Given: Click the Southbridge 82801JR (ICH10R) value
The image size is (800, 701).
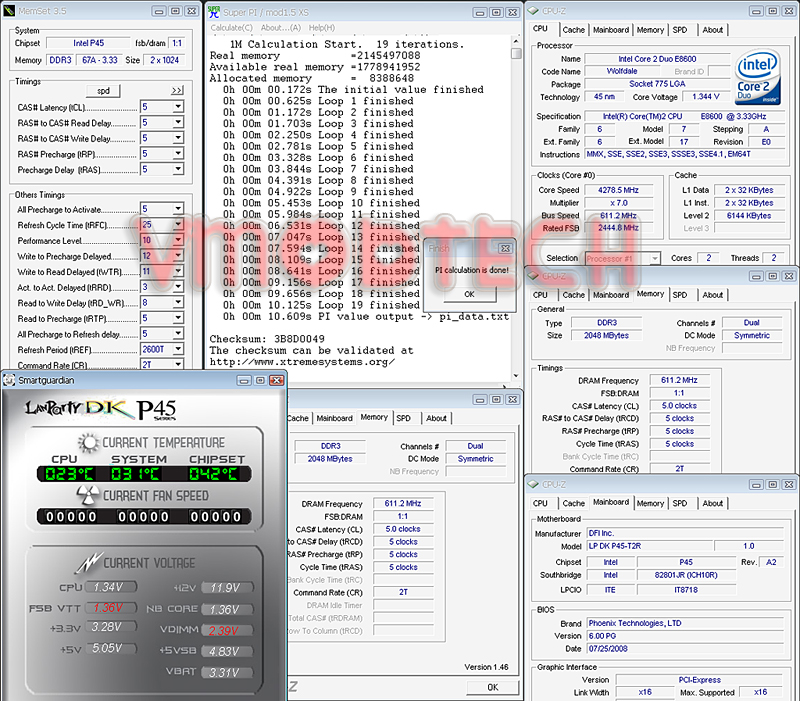Looking at the screenshot, I should pyautogui.click(x=686, y=575).
